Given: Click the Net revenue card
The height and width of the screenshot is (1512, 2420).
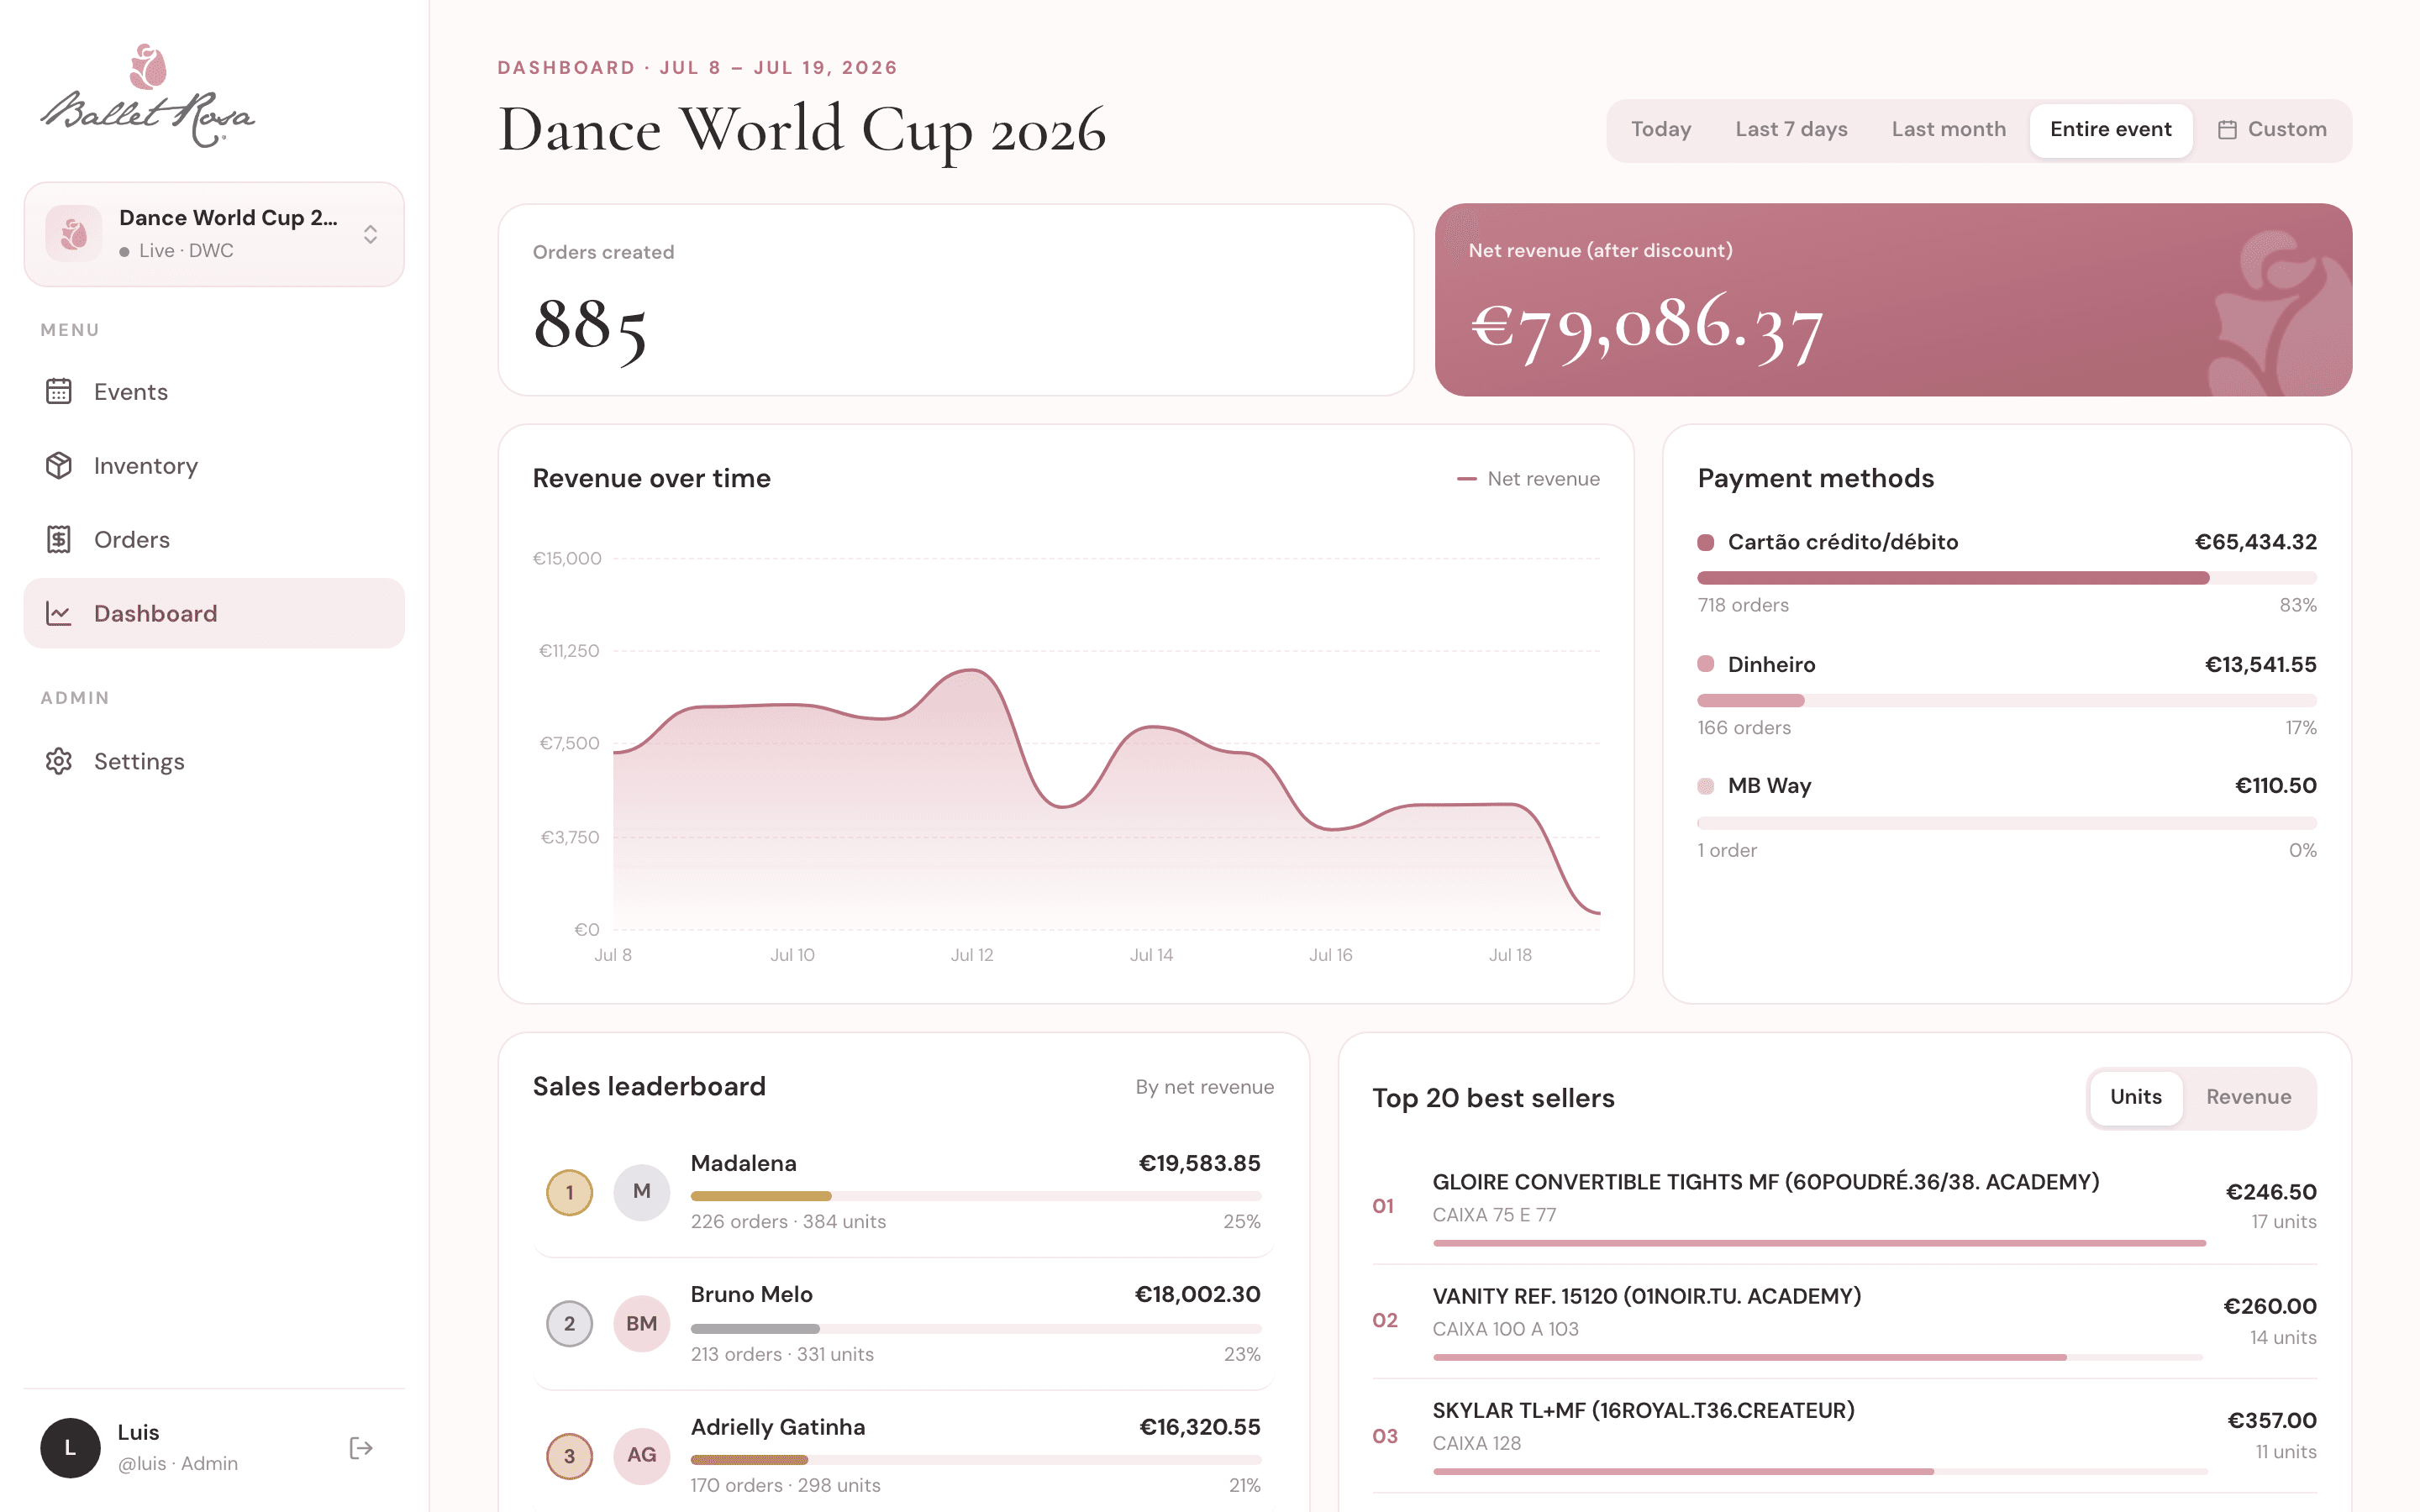Looking at the screenshot, I should click(1893, 300).
